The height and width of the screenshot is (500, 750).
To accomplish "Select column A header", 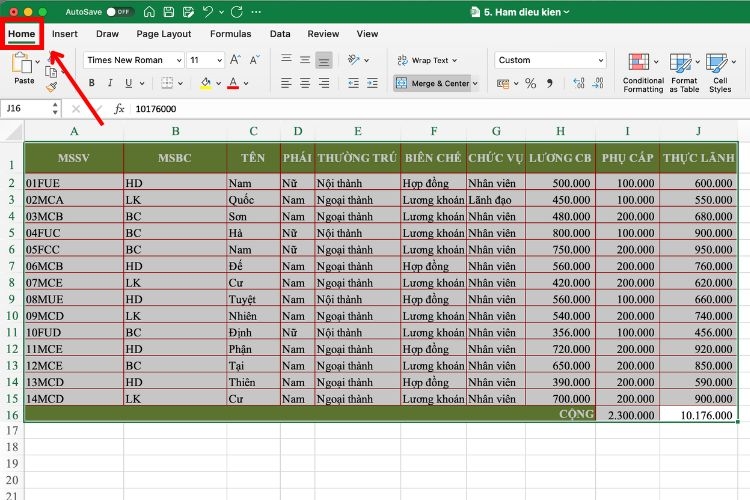I will point(74,131).
